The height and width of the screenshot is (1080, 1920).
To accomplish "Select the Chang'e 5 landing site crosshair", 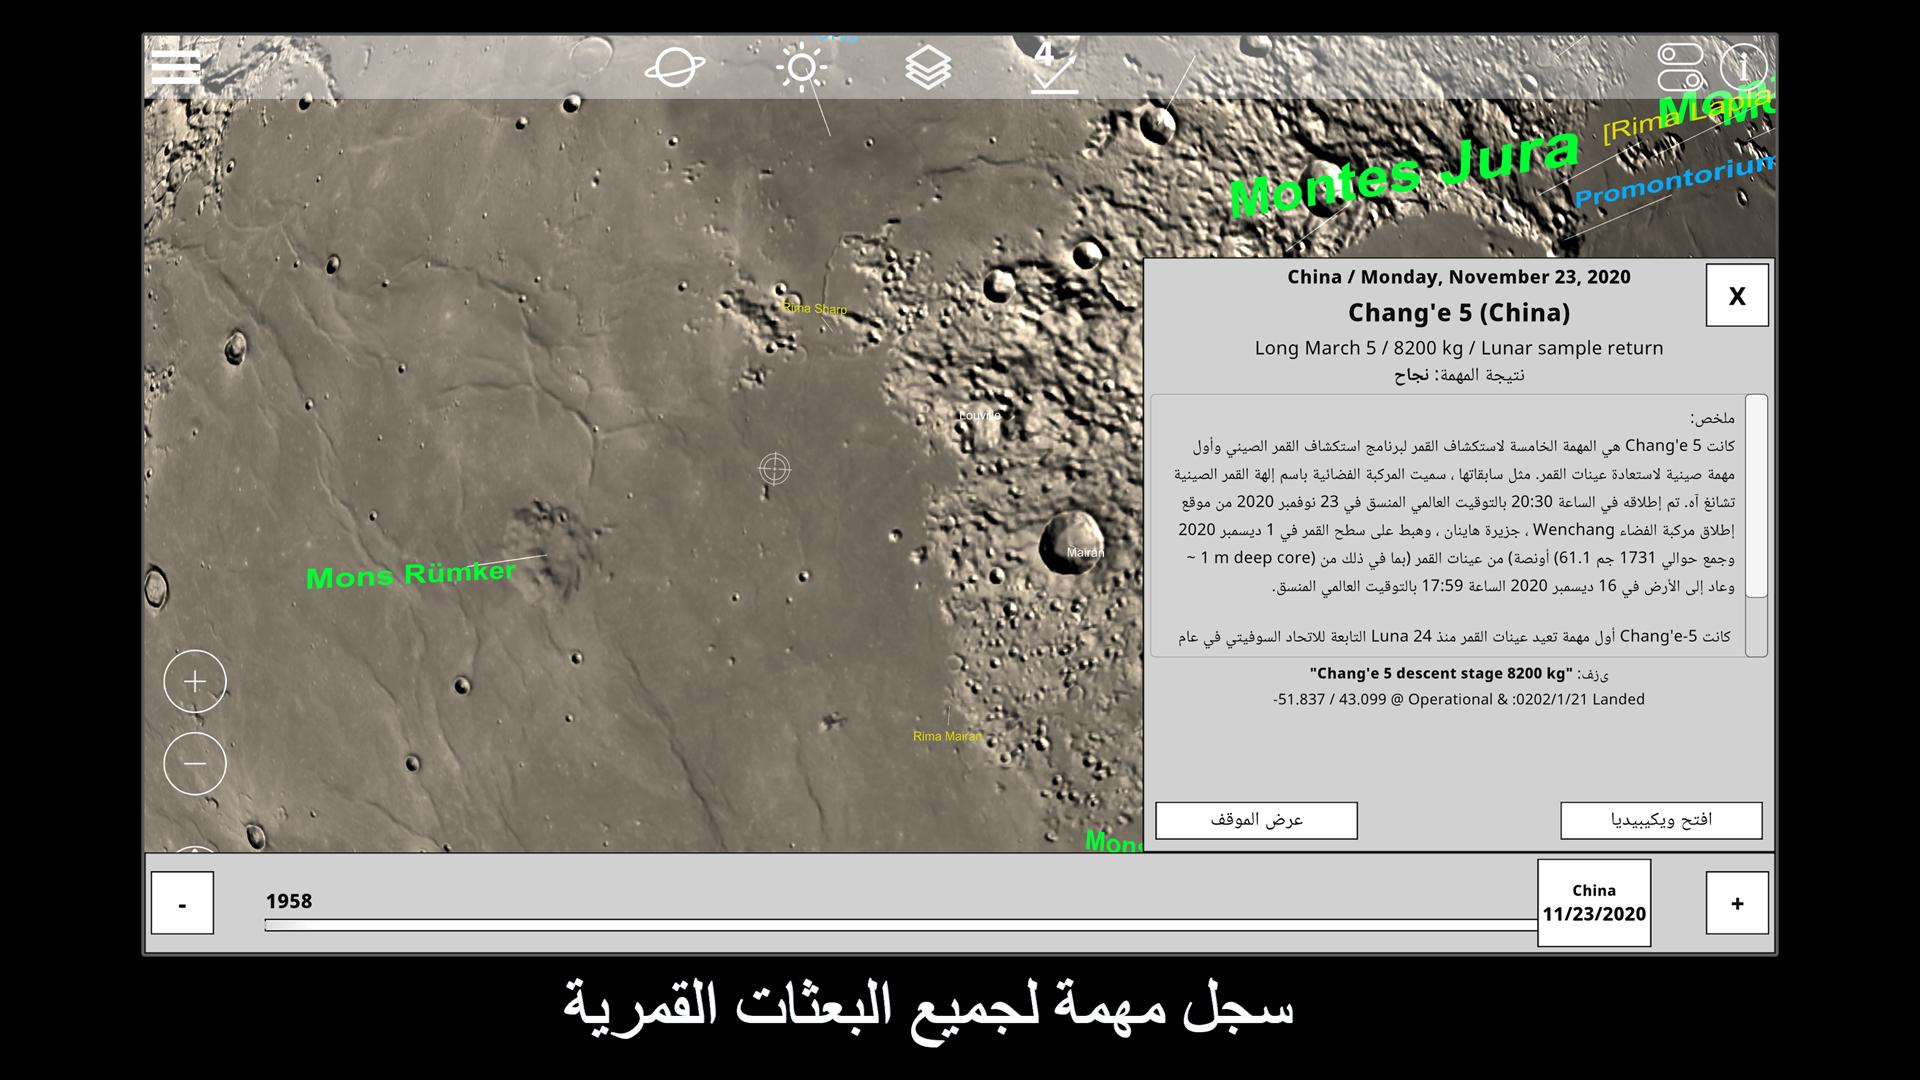I will point(774,468).
